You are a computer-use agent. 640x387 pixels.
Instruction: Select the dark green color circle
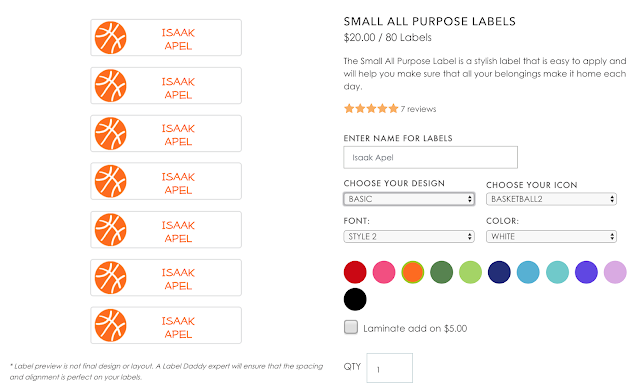[x=442, y=272]
